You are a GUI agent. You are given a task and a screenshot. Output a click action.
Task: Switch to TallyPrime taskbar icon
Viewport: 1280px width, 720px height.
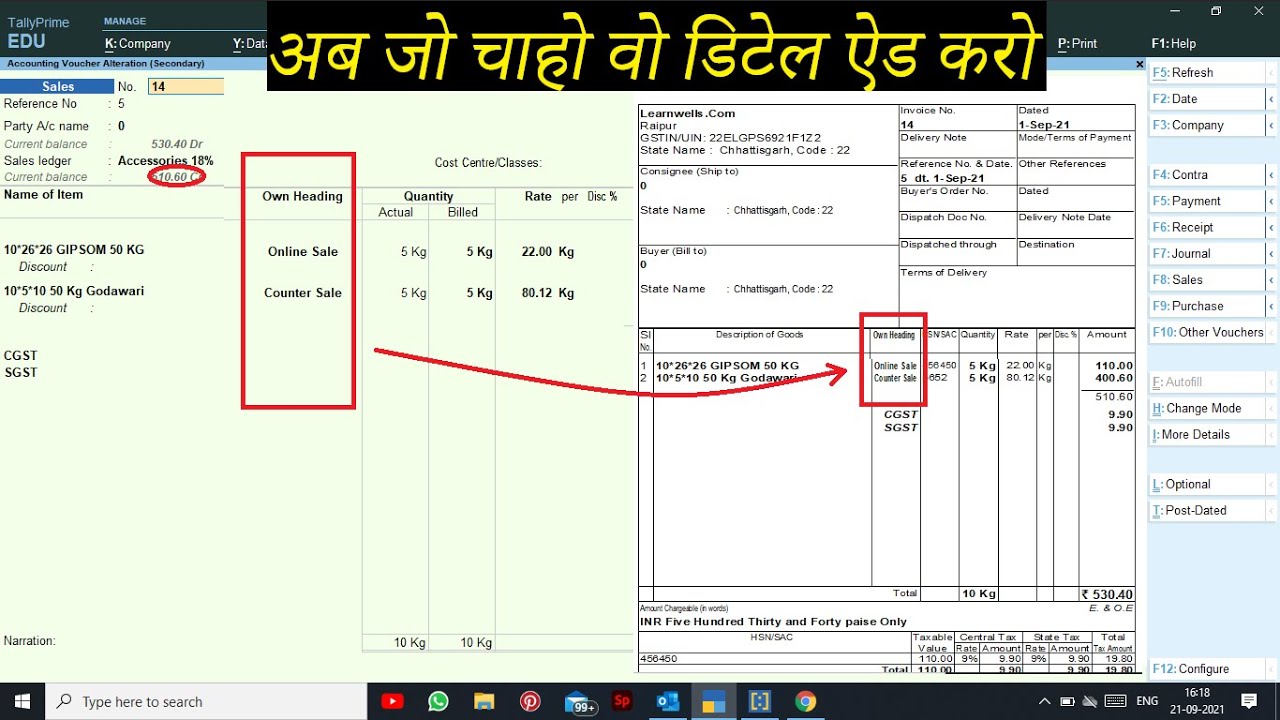pyautogui.click(x=713, y=701)
